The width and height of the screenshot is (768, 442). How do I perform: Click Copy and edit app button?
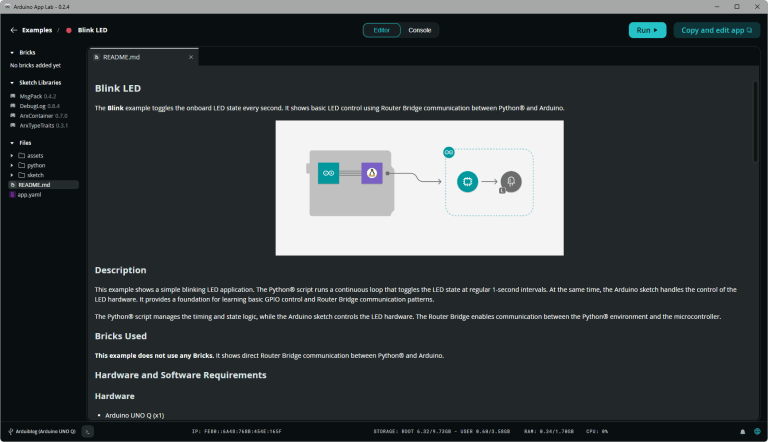pyautogui.click(x=717, y=30)
